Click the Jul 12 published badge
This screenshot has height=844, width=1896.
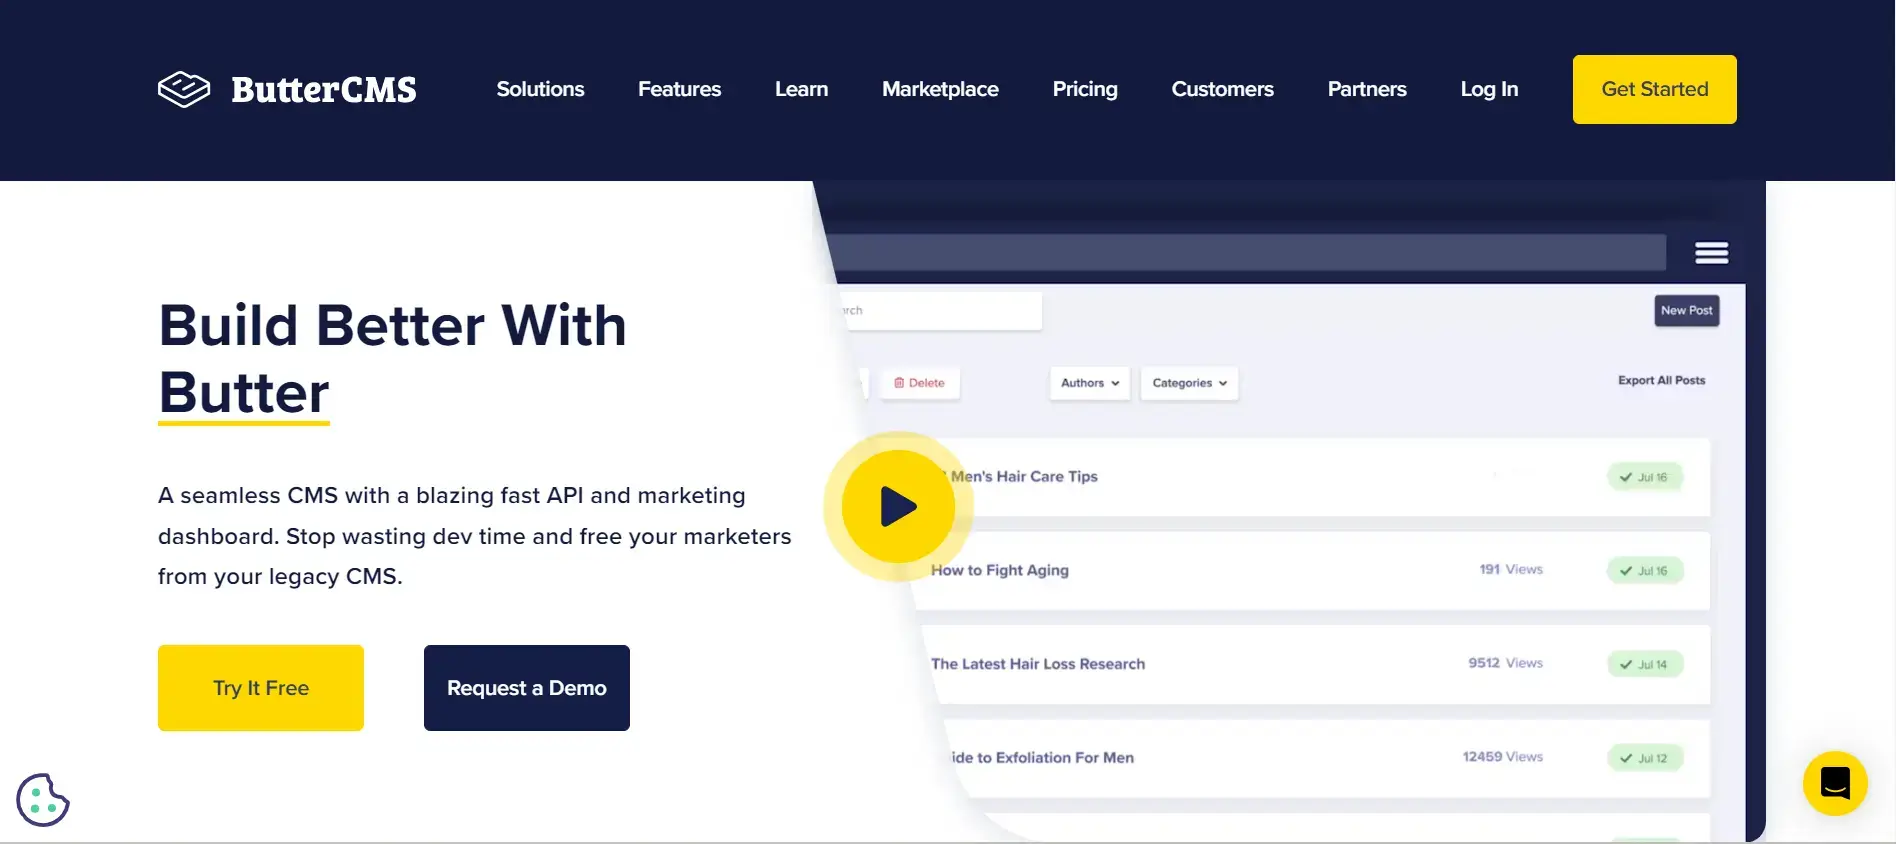point(1645,758)
